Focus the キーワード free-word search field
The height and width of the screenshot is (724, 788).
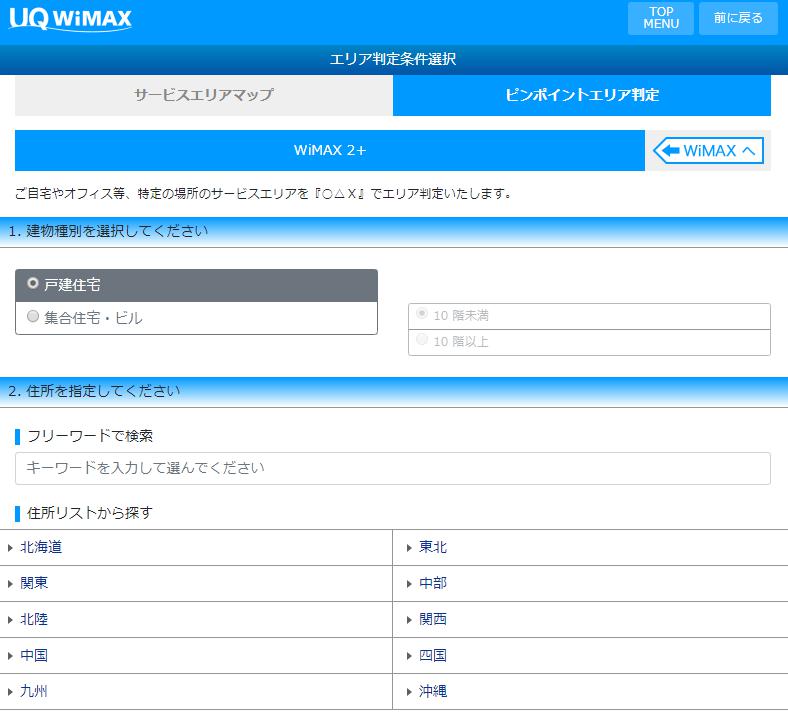point(392,468)
